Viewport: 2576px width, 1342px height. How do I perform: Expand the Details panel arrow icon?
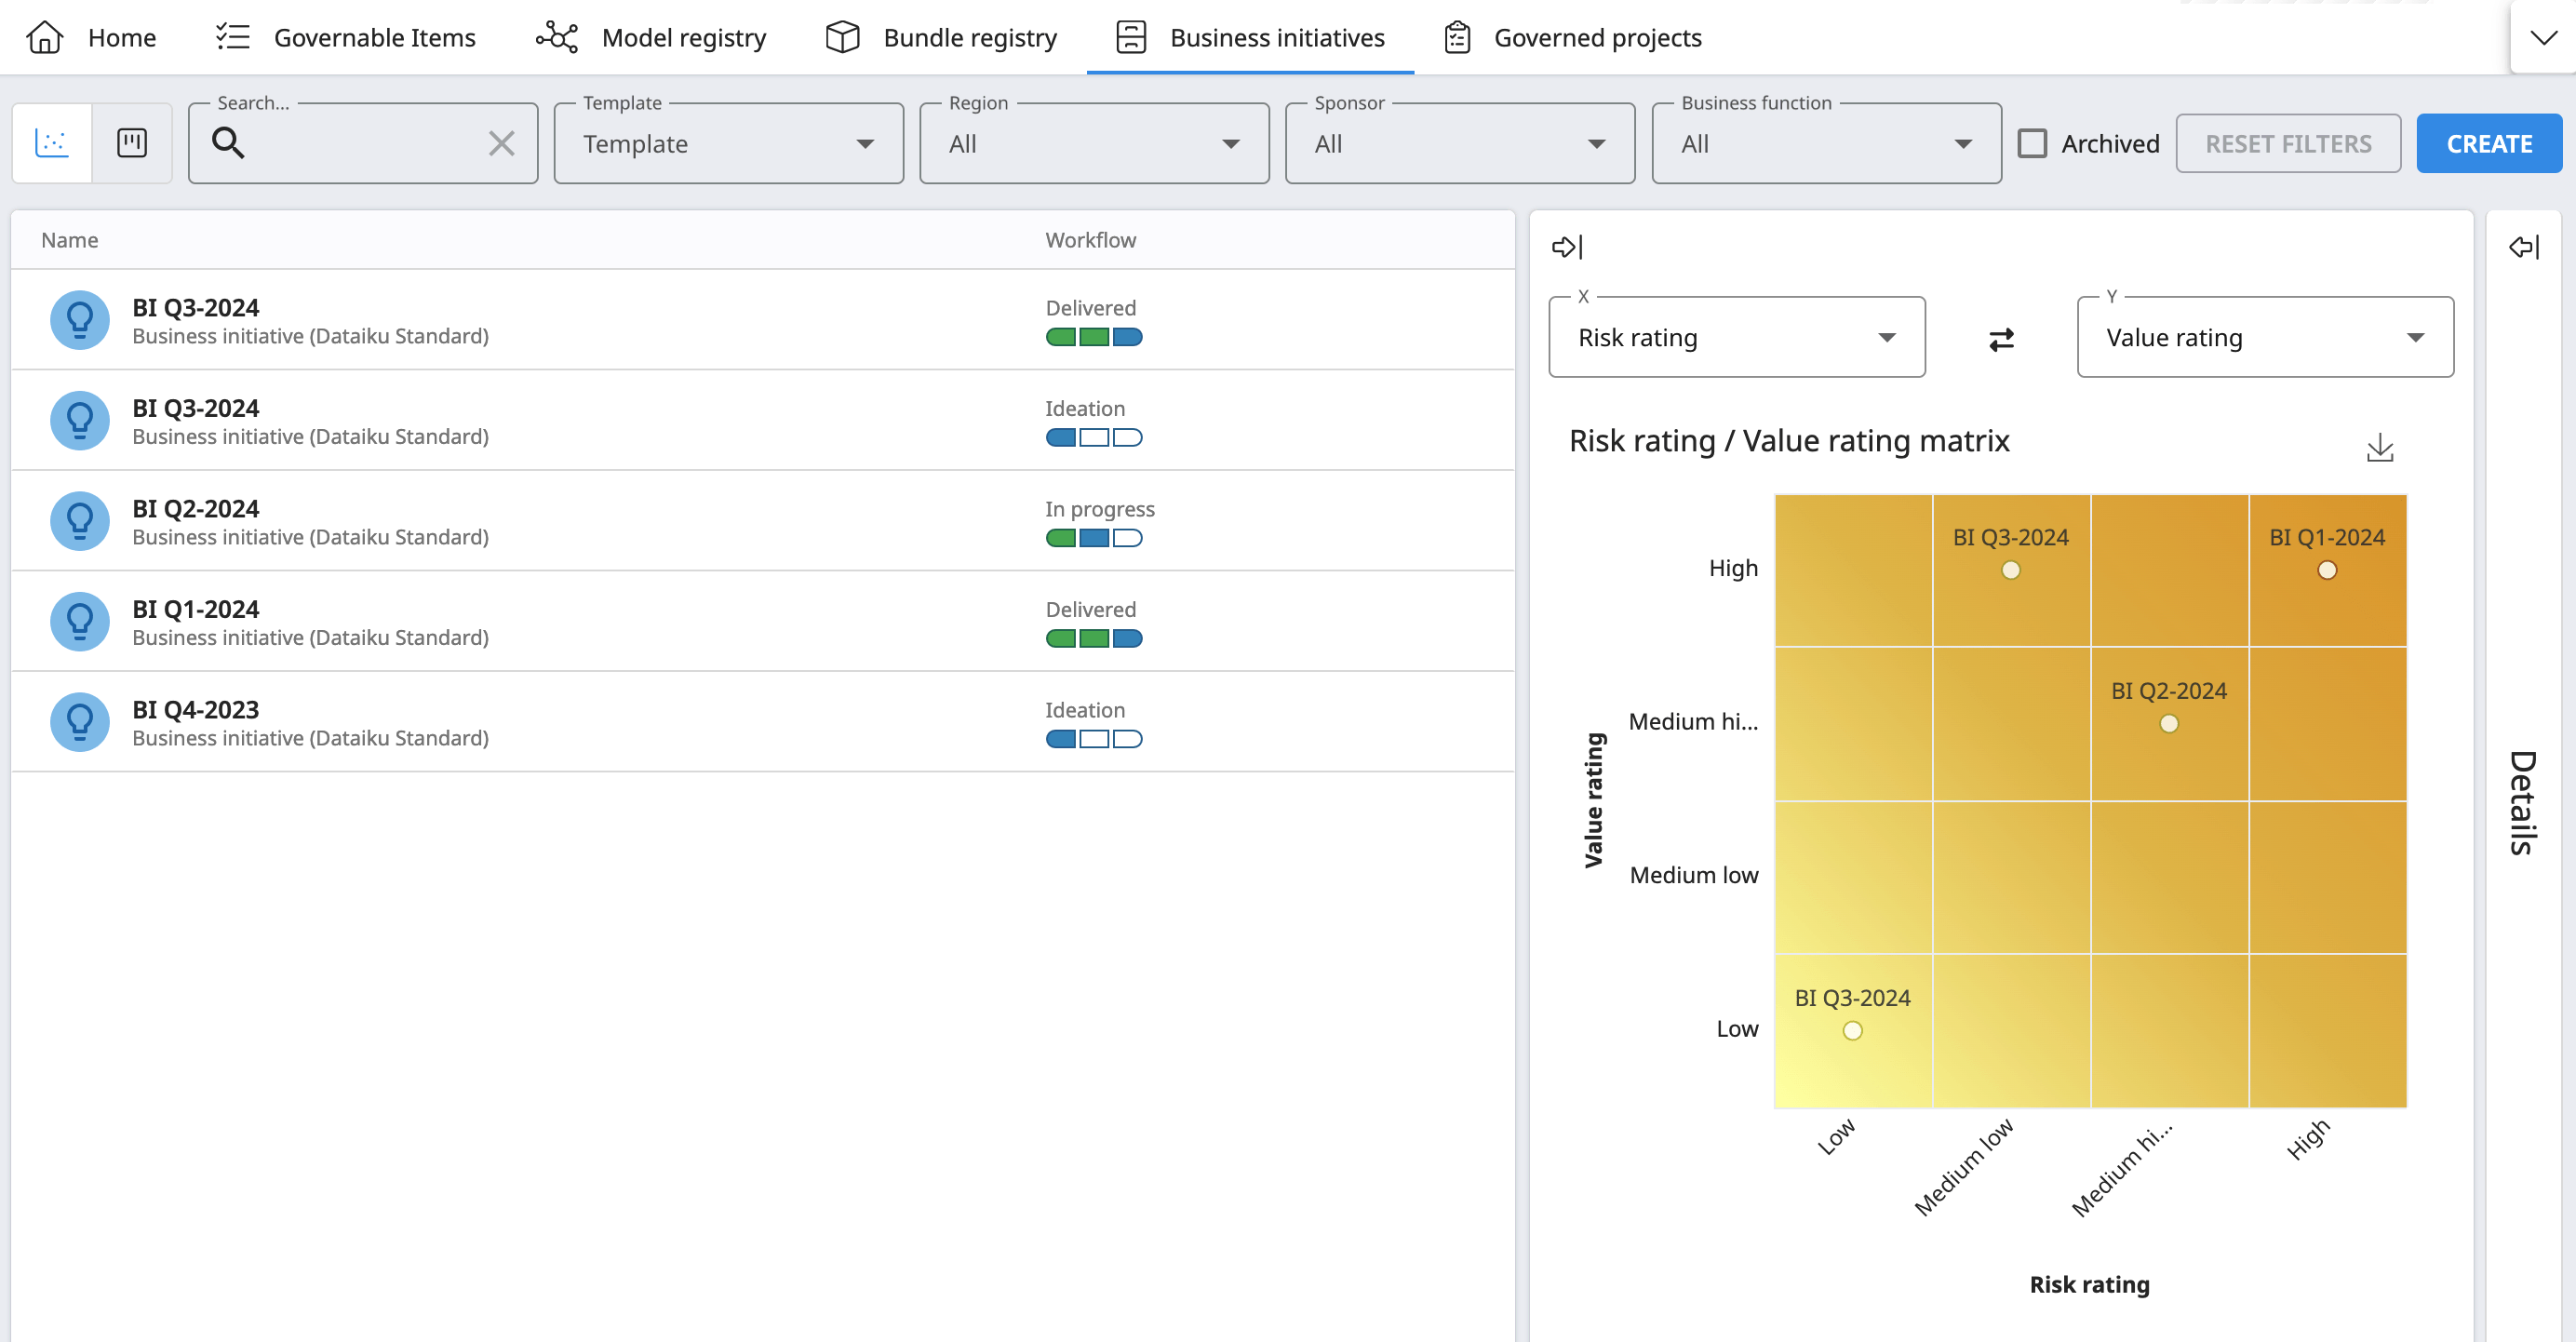2524,246
